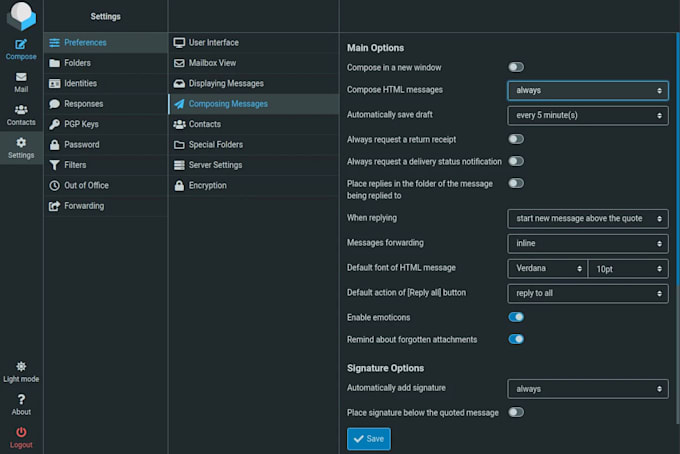Turn off forgotten attachments reminder

[x=516, y=339]
